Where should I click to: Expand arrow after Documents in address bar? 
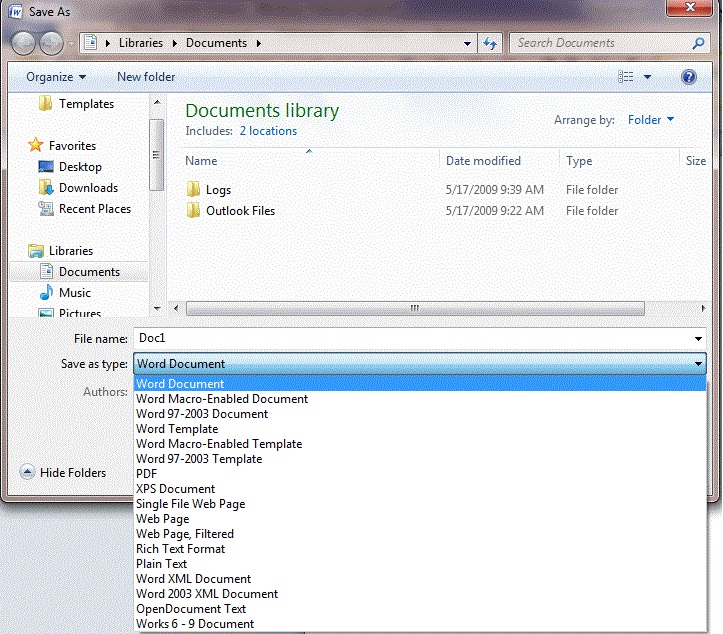point(259,43)
